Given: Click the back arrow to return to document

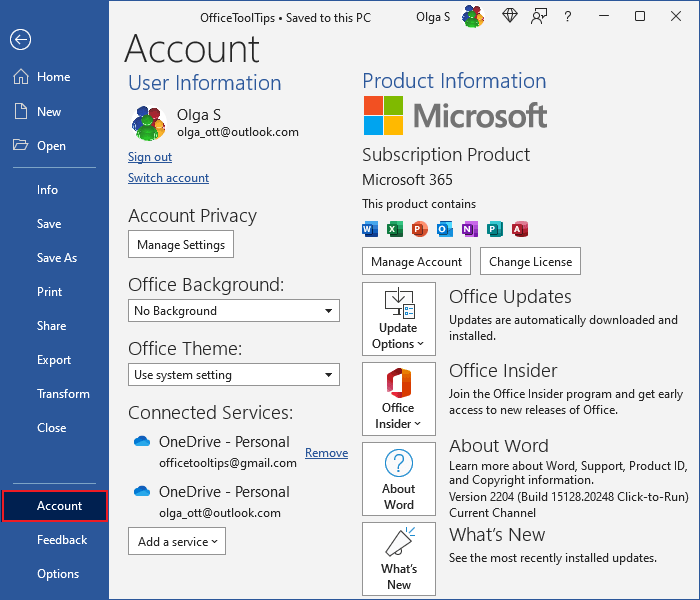Looking at the screenshot, I should point(21,40).
